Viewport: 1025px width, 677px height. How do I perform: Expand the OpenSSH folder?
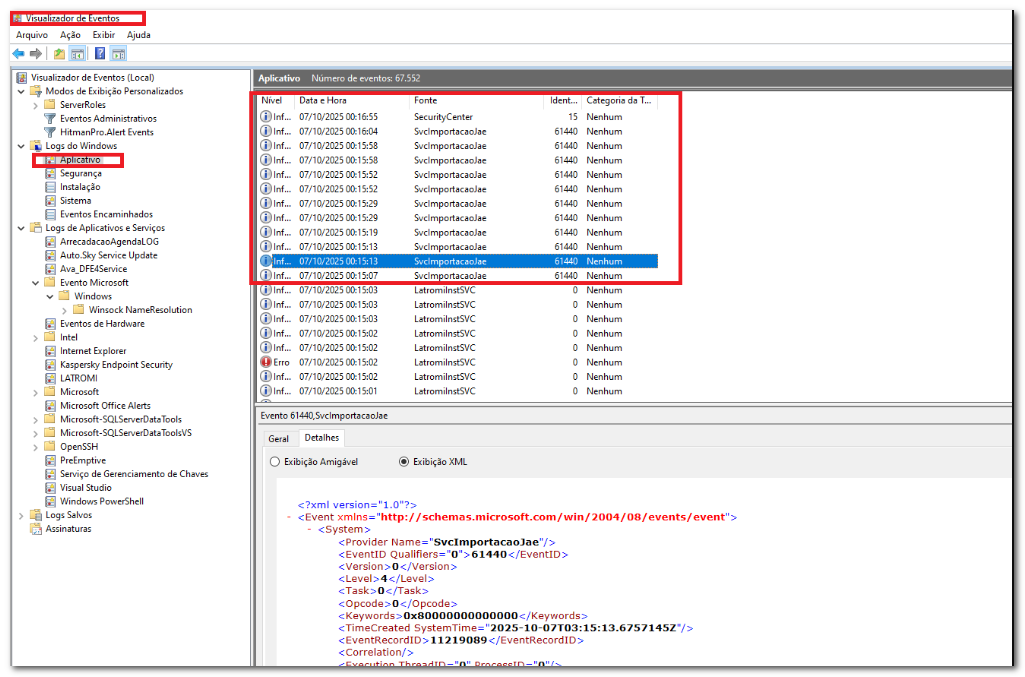coord(35,447)
